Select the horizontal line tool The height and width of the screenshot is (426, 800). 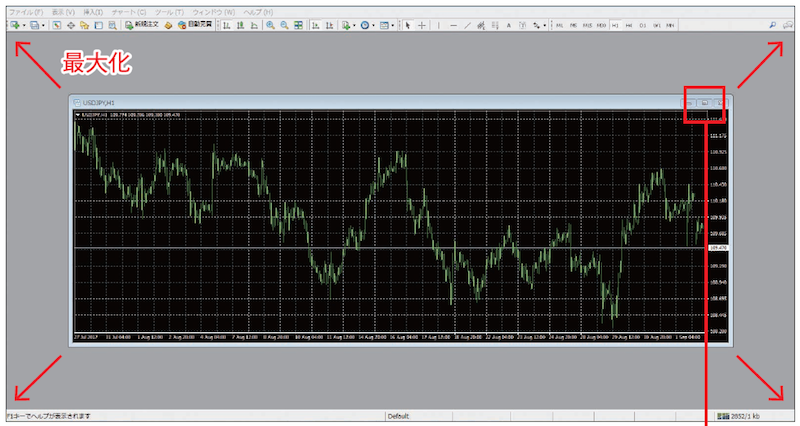pyautogui.click(x=454, y=25)
